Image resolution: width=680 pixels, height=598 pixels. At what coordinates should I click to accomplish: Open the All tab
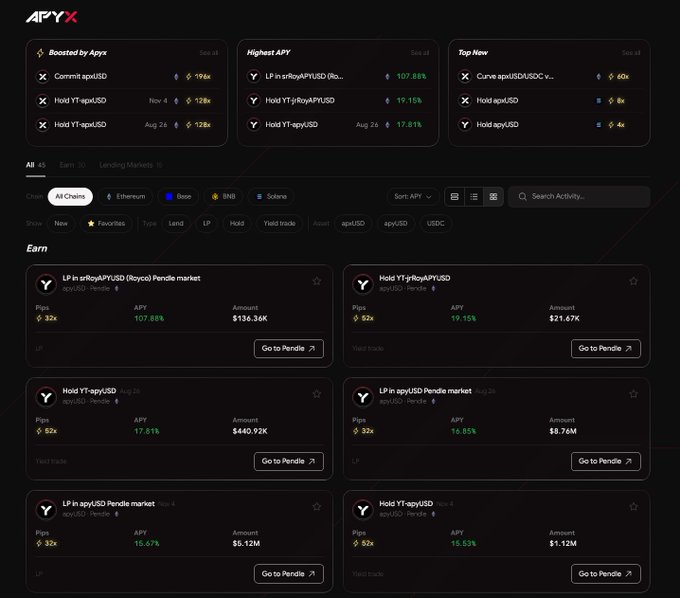(x=36, y=165)
